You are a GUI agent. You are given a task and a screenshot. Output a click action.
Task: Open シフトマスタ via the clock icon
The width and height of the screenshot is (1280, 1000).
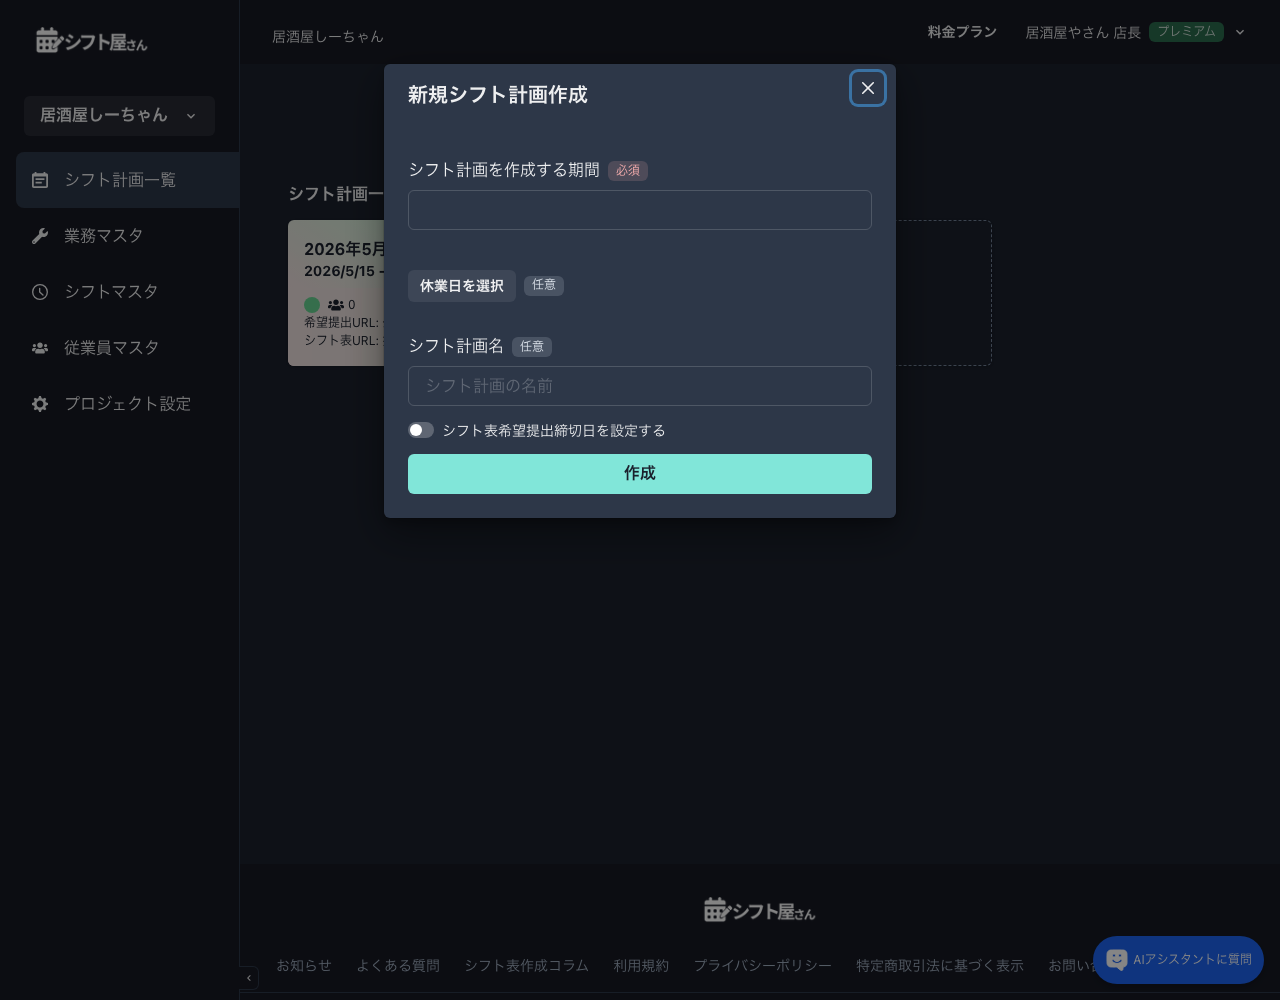(40, 291)
